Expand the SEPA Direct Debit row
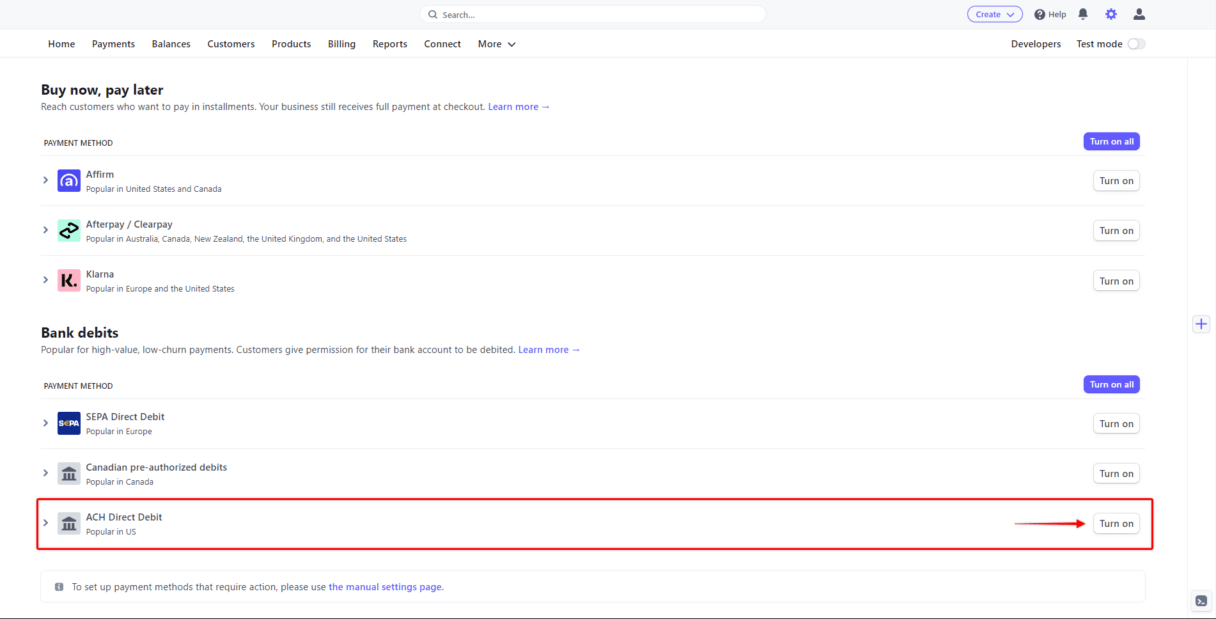Image resolution: width=1216 pixels, height=619 pixels. (x=46, y=423)
